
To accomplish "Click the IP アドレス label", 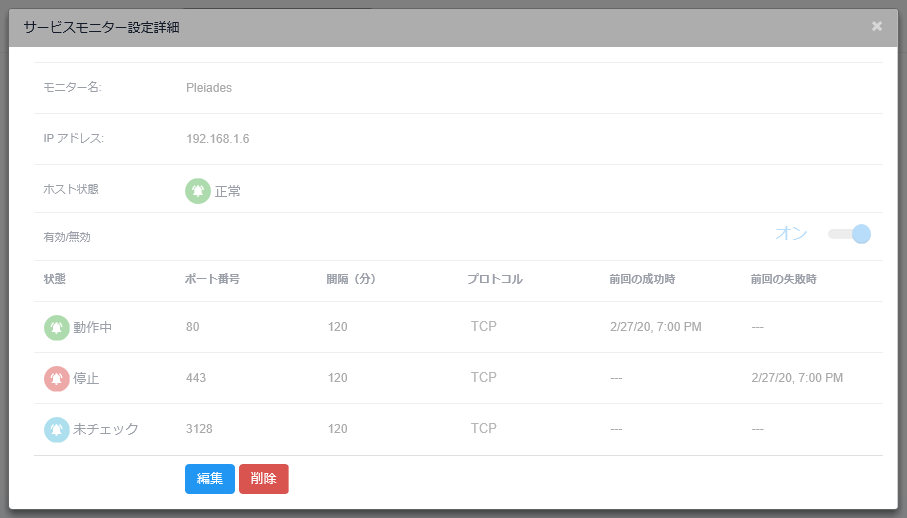I will [73, 138].
